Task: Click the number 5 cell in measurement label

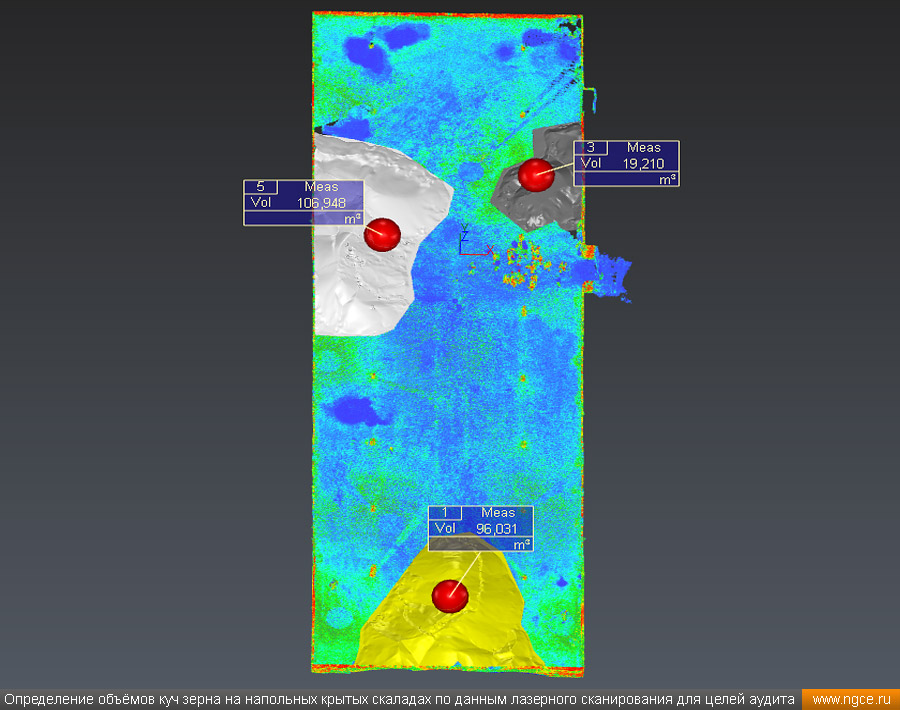Action: pyautogui.click(x=260, y=187)
